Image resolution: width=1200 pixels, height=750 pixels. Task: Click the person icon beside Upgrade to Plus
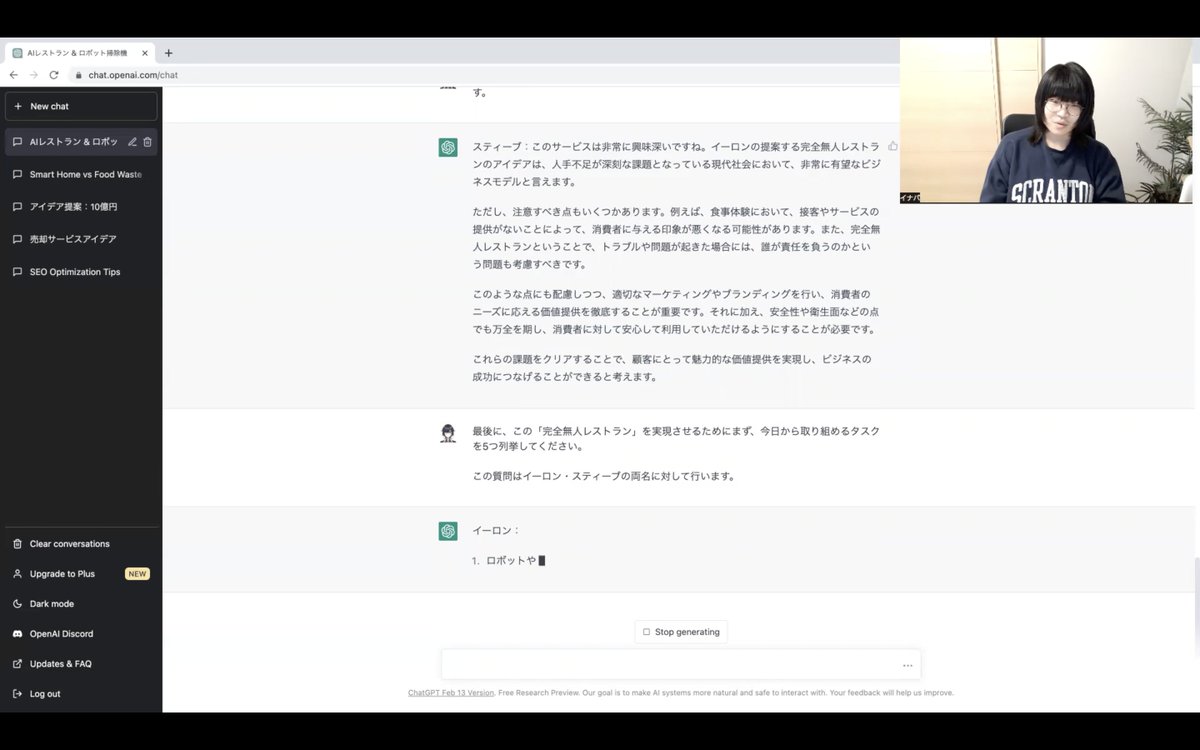pos(18,574)
